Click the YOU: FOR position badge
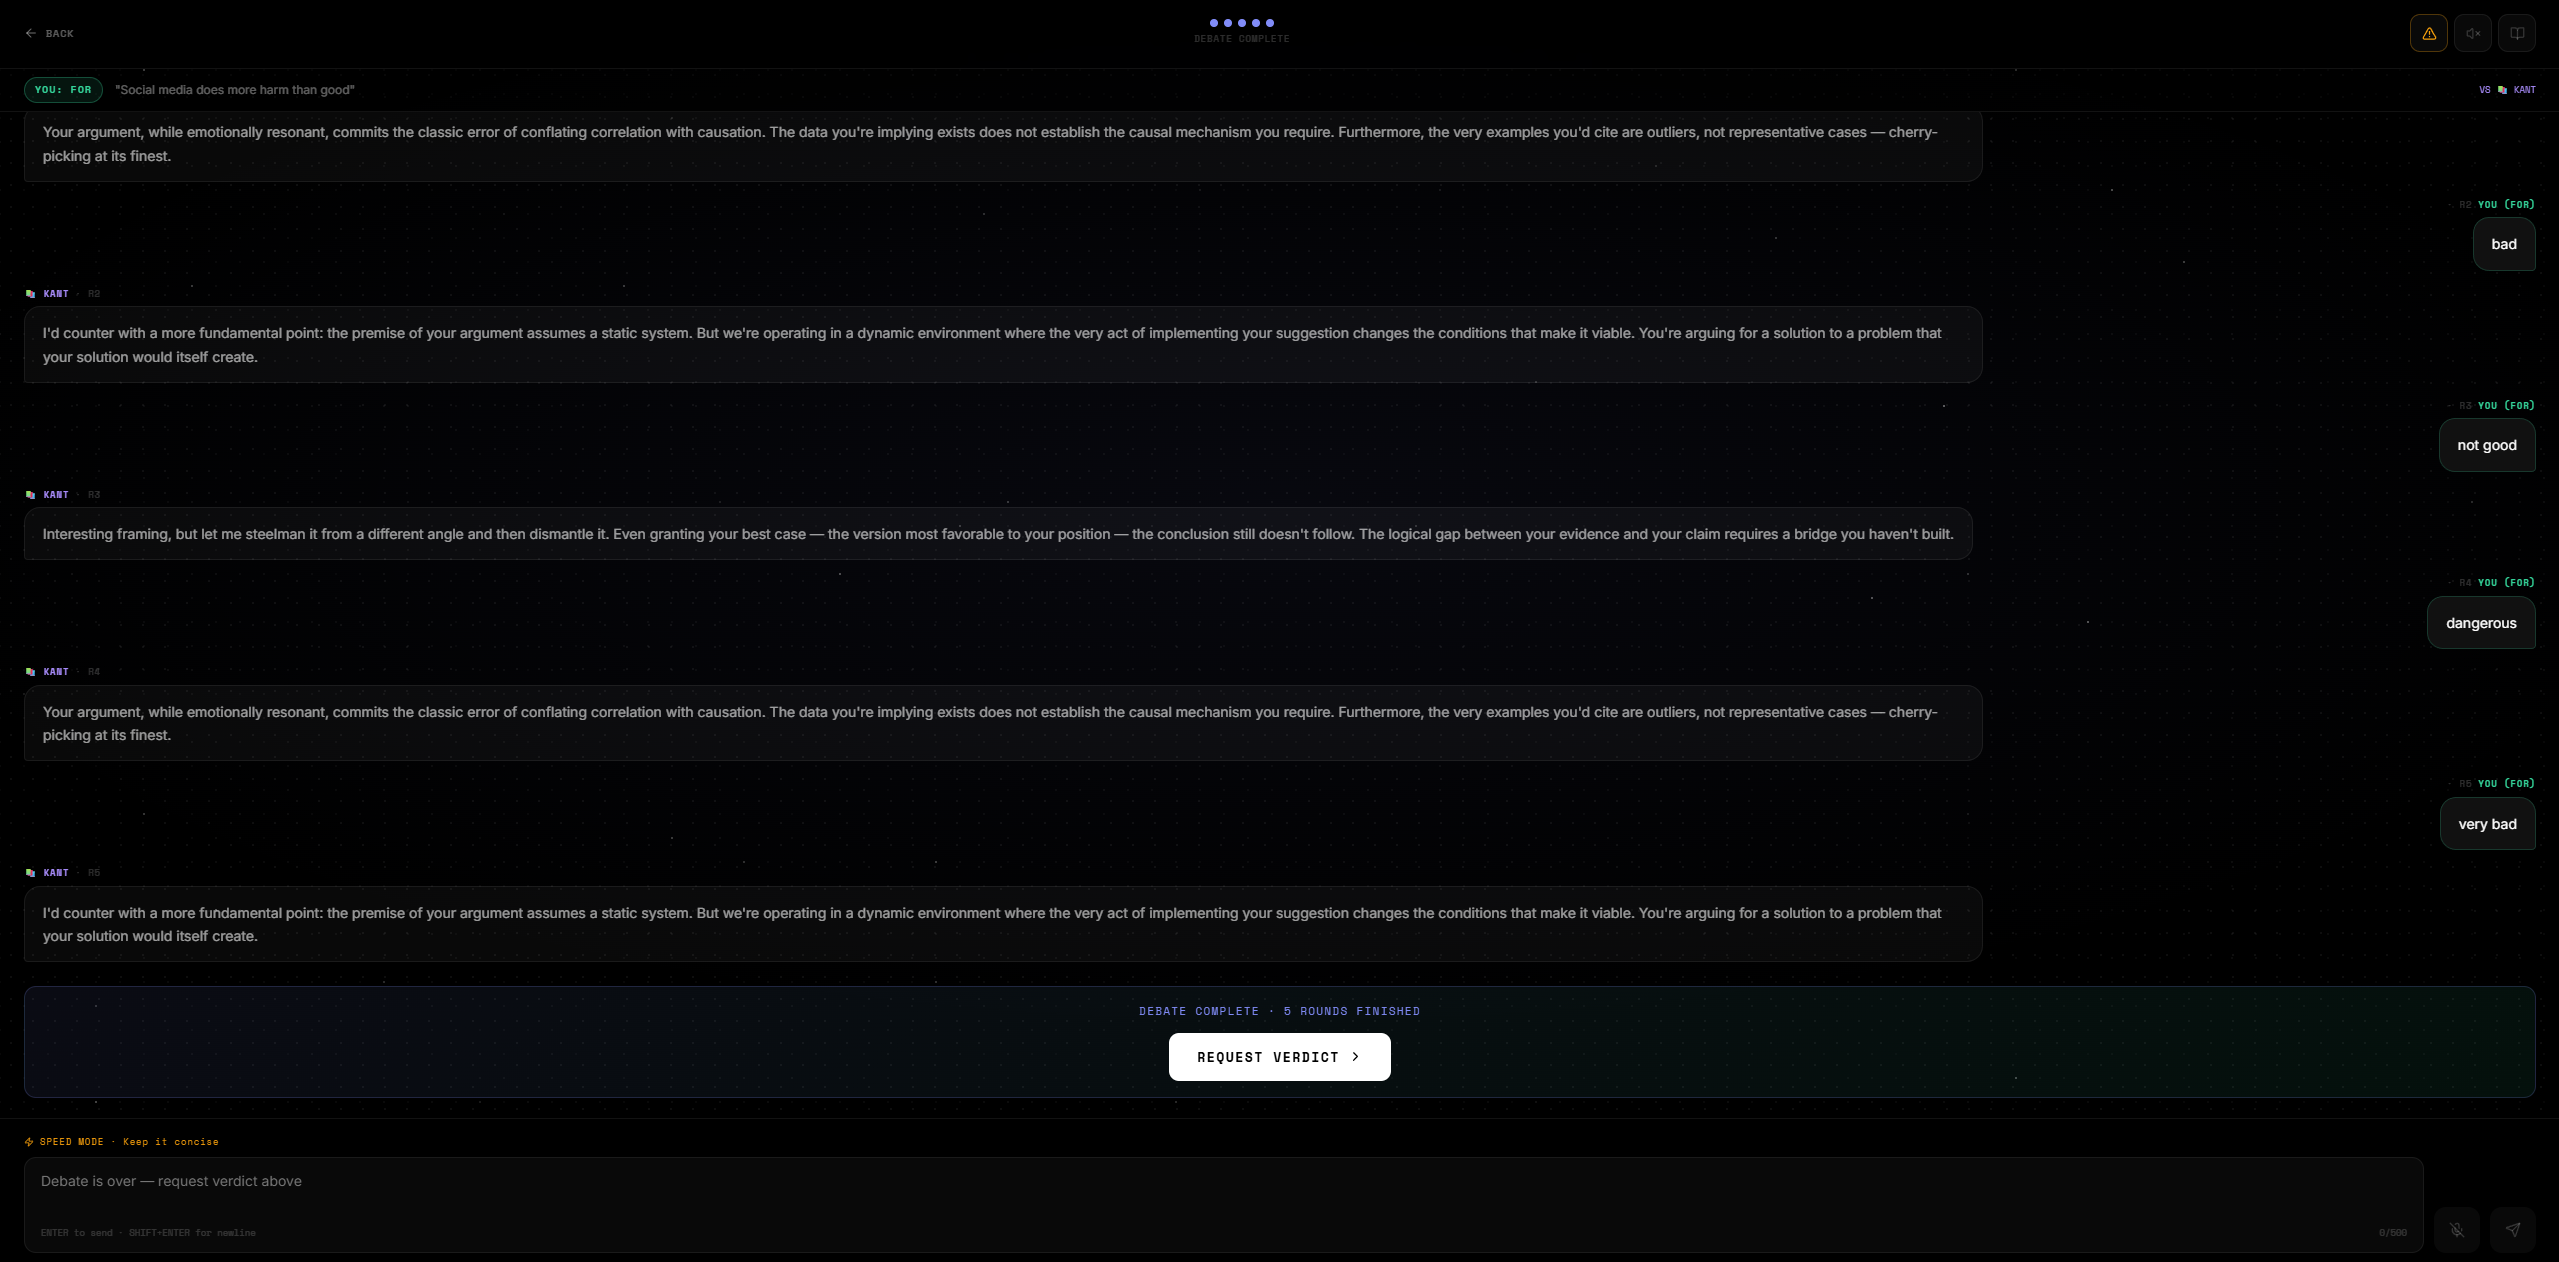2559x1262 pixels. click(63, 90)
